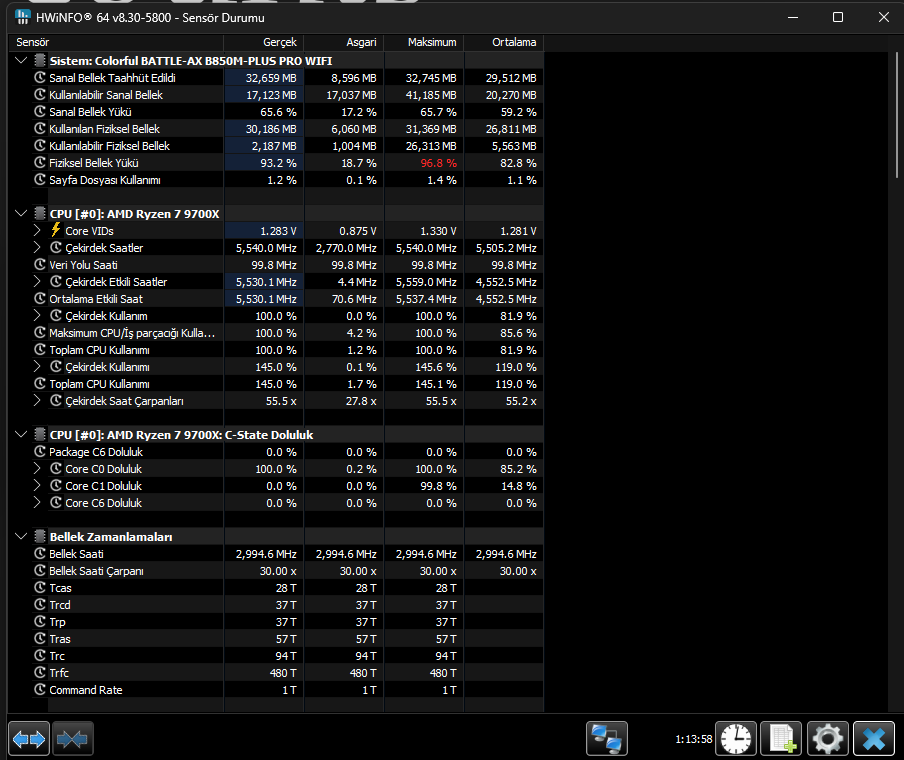Expand the Çekirdek Saat Çarpanları row
Screen dimensions: 904x760
coord(37,400)
